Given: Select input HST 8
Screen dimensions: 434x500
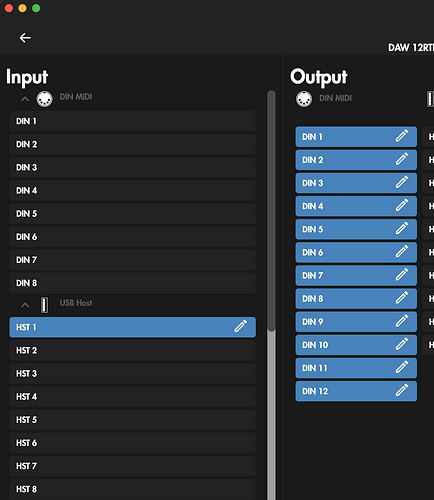Looking at the screenshot, I should [133, 489].
